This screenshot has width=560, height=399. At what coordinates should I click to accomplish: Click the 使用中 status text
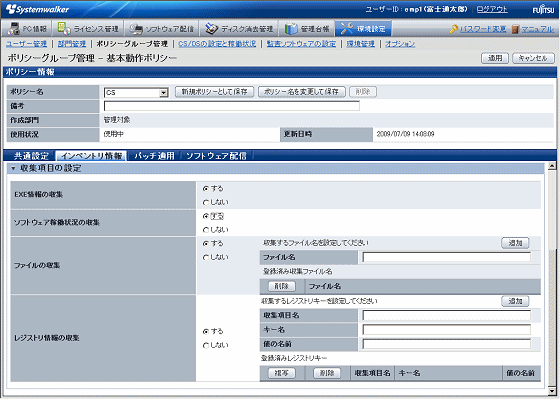click(114, 134)
